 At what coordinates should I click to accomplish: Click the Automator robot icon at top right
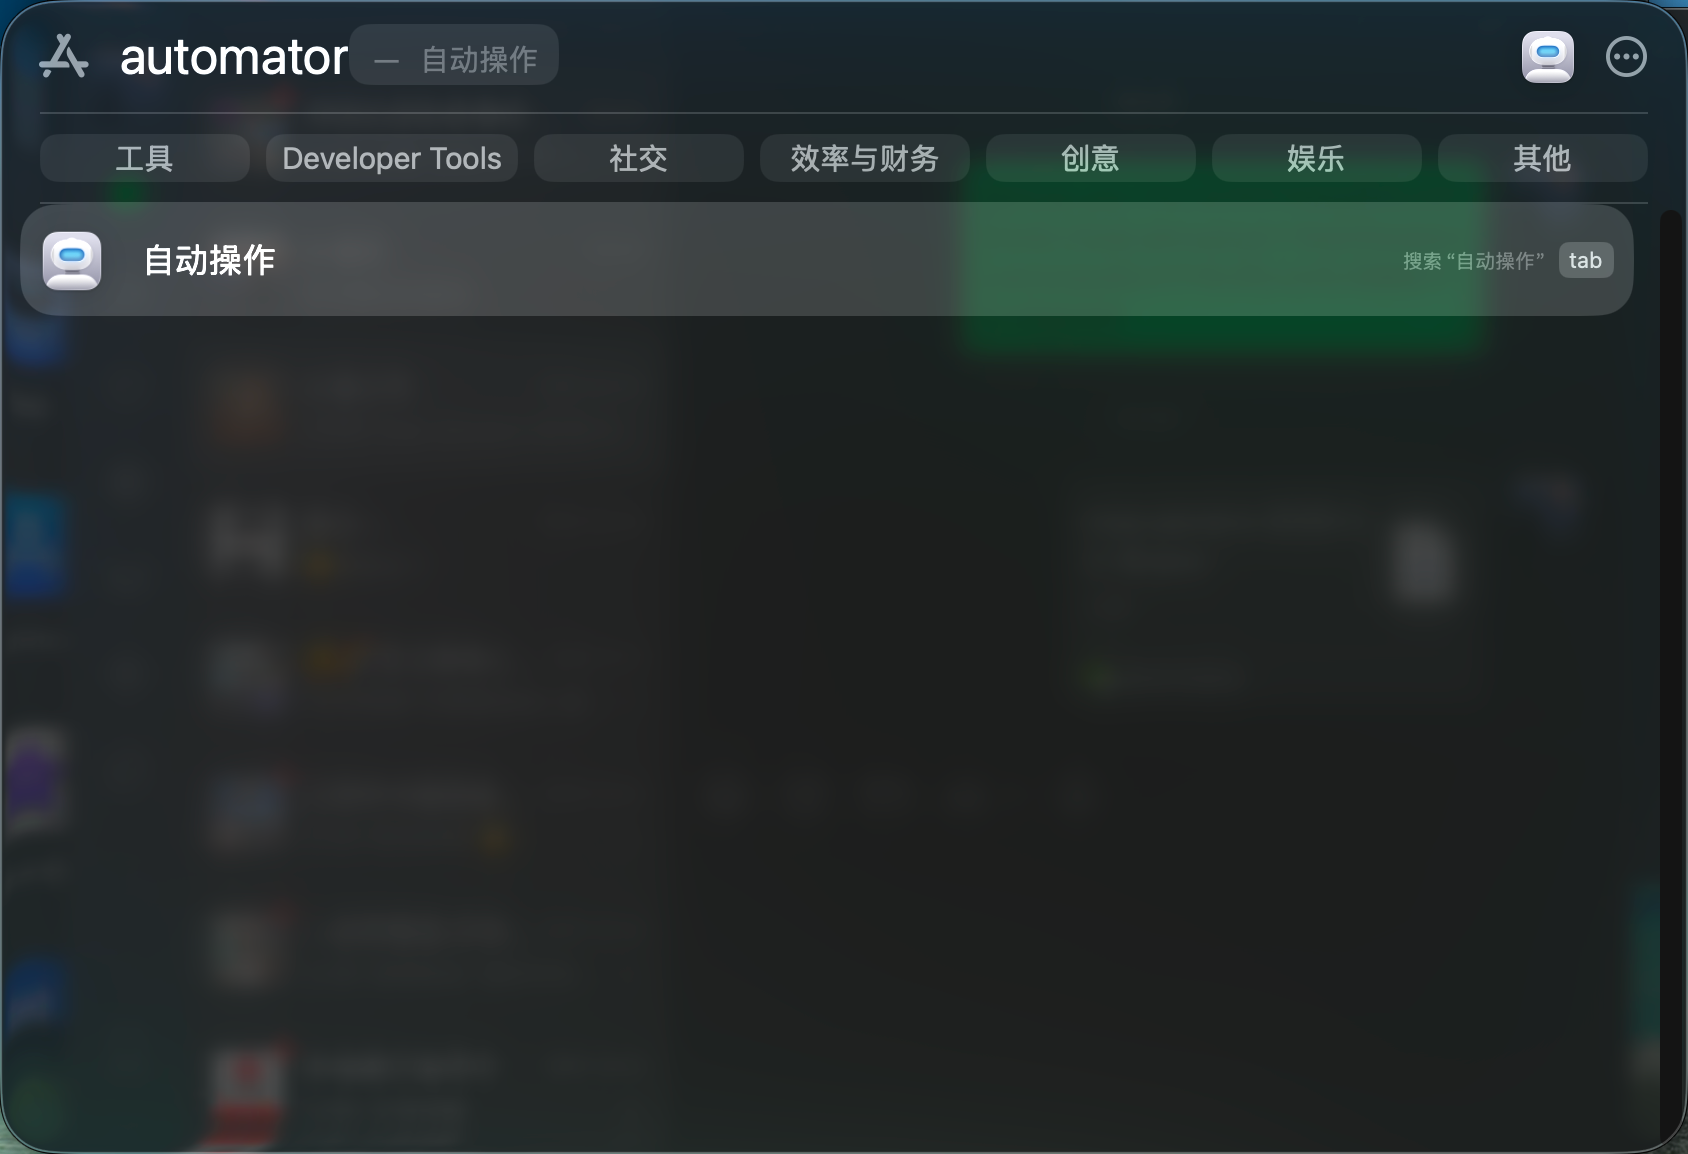pyautogui.click(x=1547, y=57)
